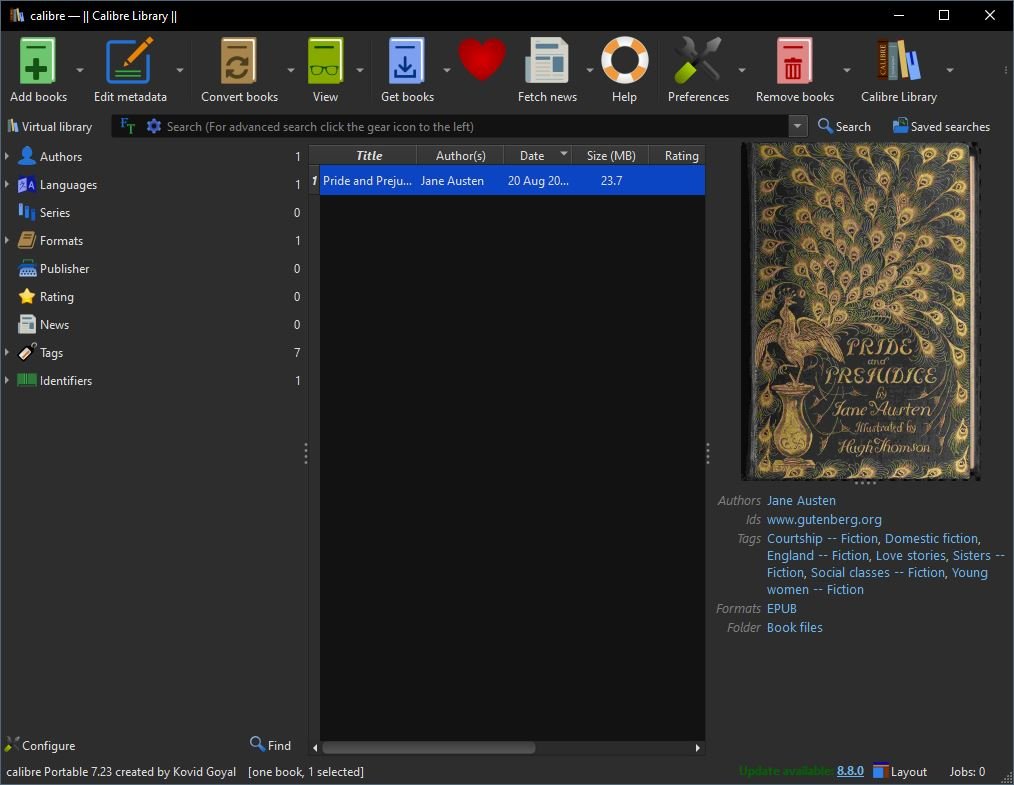Click the red heart donate icon

coord(481,60)
